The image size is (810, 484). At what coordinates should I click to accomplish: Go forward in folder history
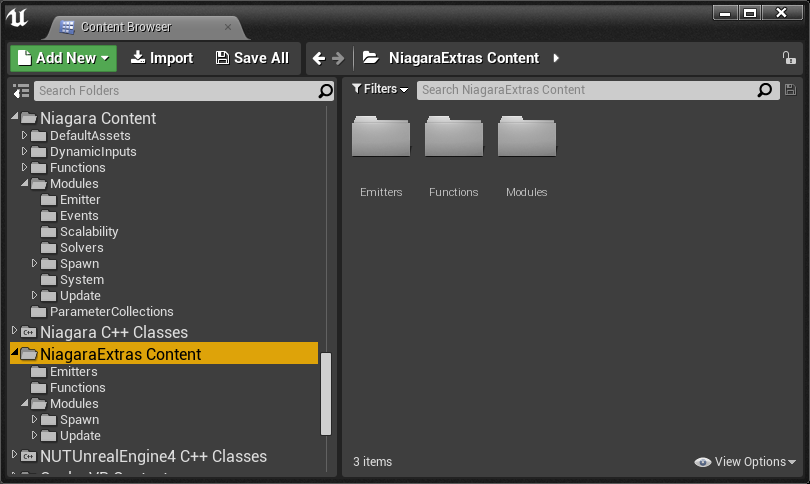pos(338,58)
